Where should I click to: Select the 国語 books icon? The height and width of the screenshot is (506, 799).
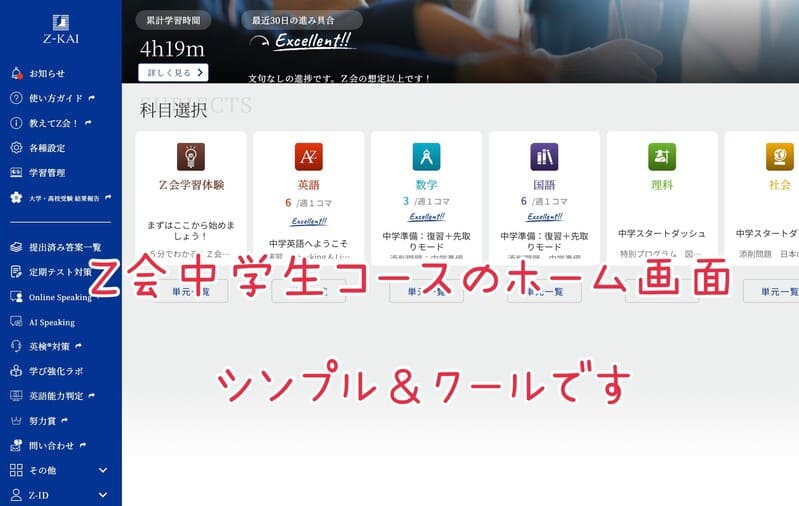tap(544, 156)
